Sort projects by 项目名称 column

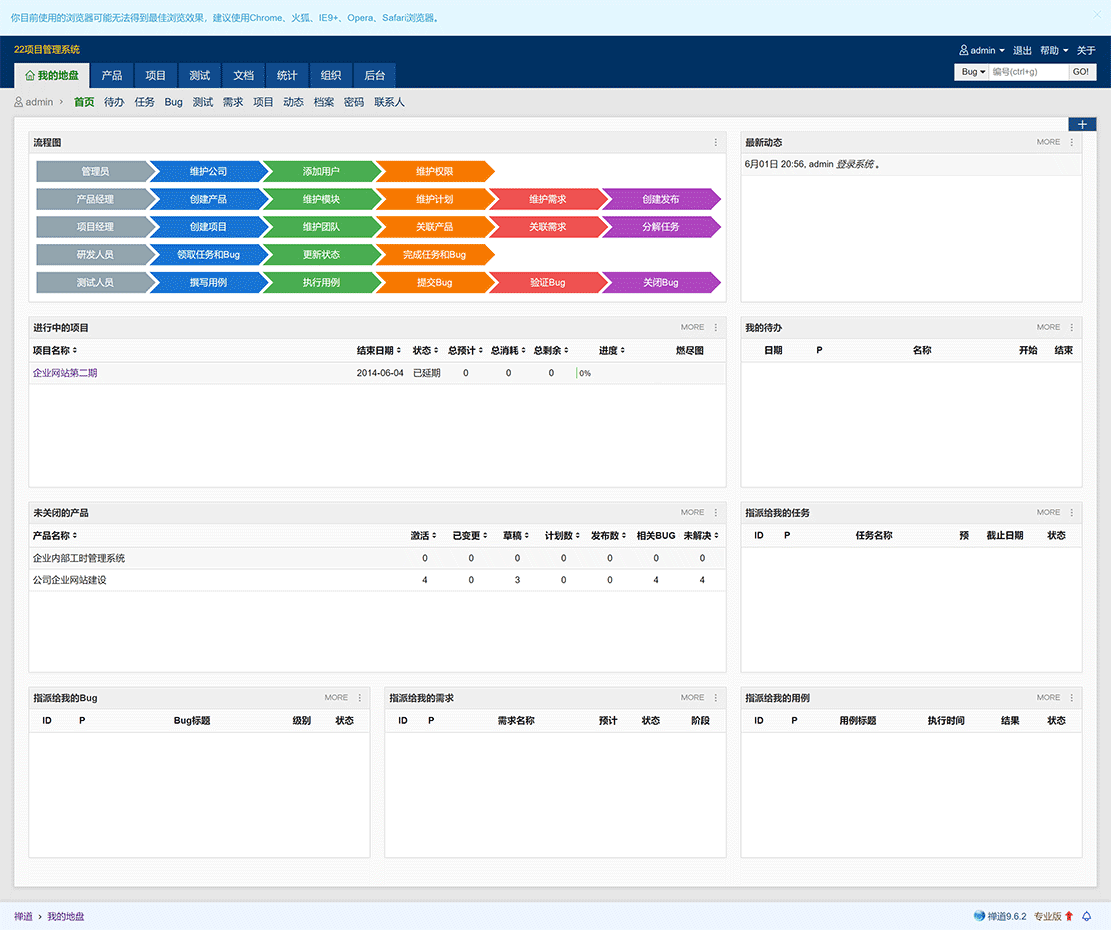[x=55, y=351]
